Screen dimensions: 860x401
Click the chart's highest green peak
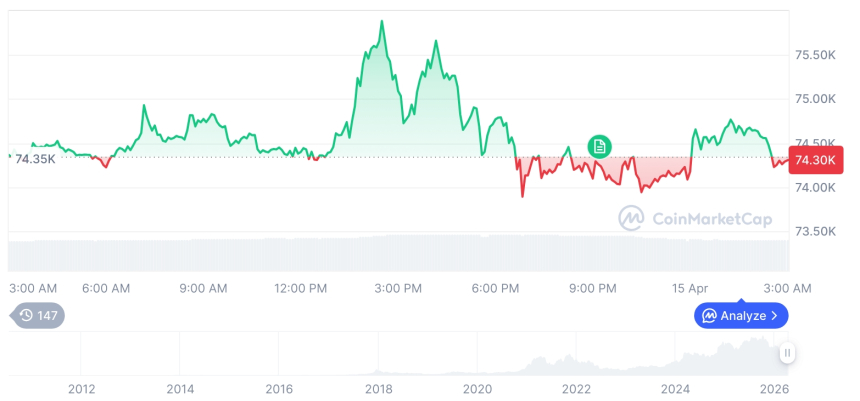tap(381, 21)
